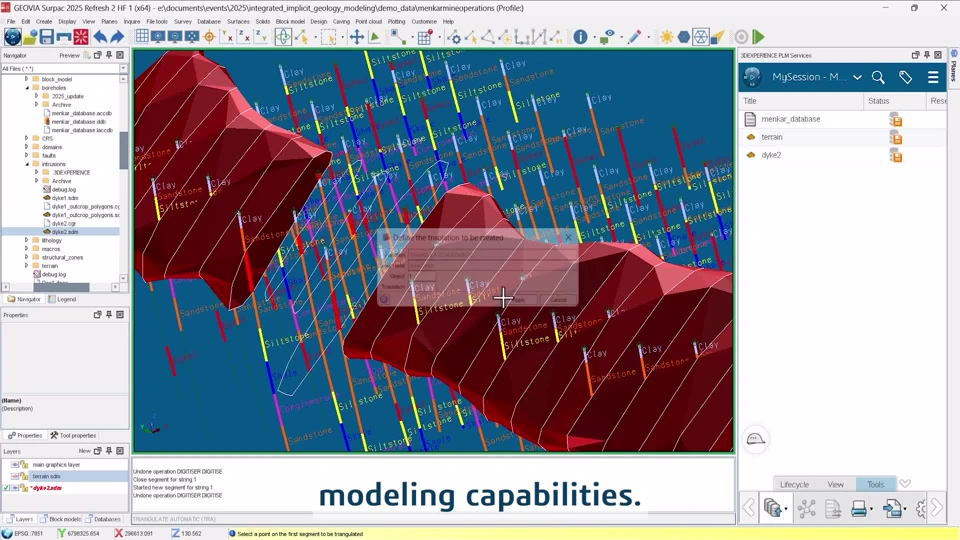Toggle the wireframe hexagon edges icon
Screen dimensions: 960x540
coord(701,37)
